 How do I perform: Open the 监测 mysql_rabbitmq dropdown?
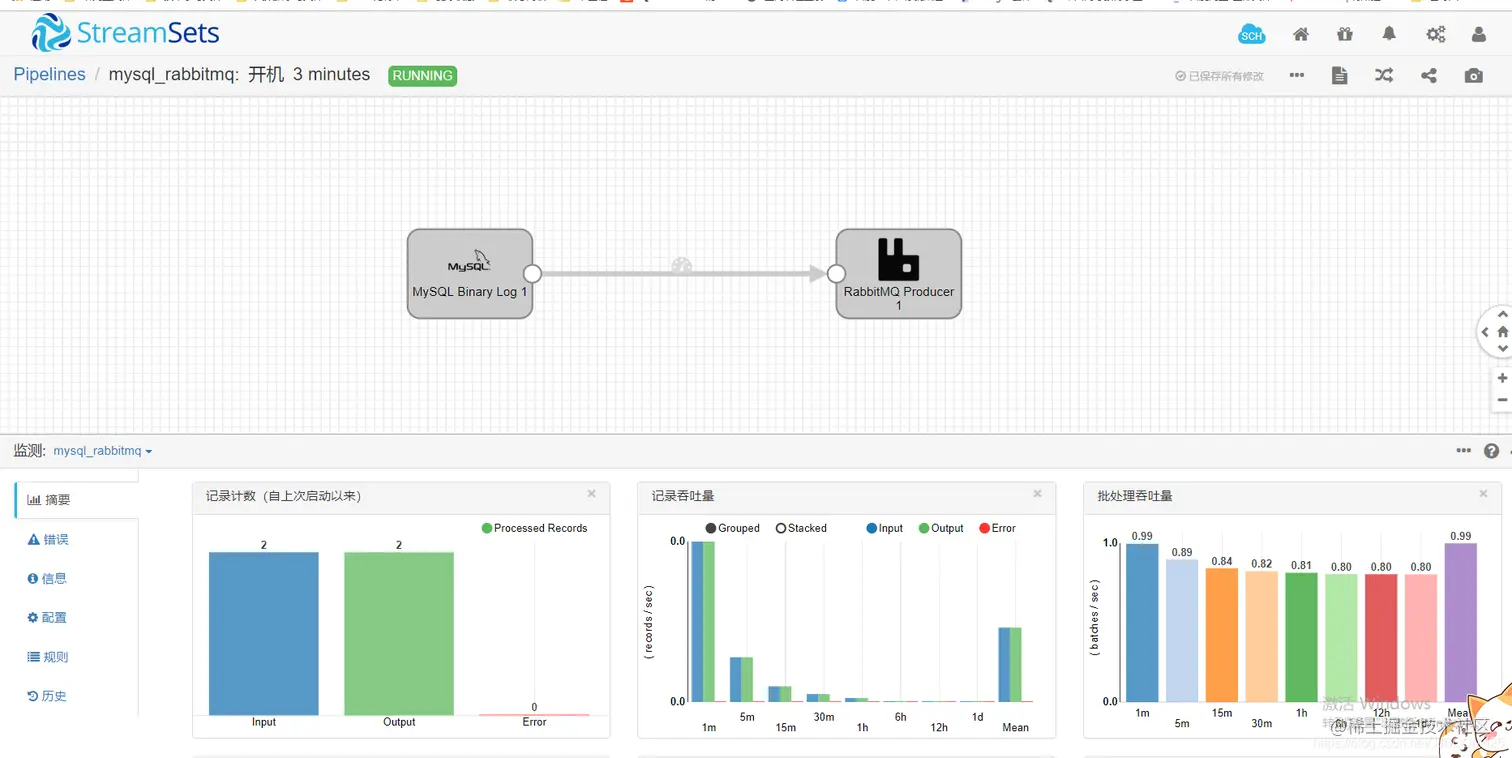(x=103, y=451)
